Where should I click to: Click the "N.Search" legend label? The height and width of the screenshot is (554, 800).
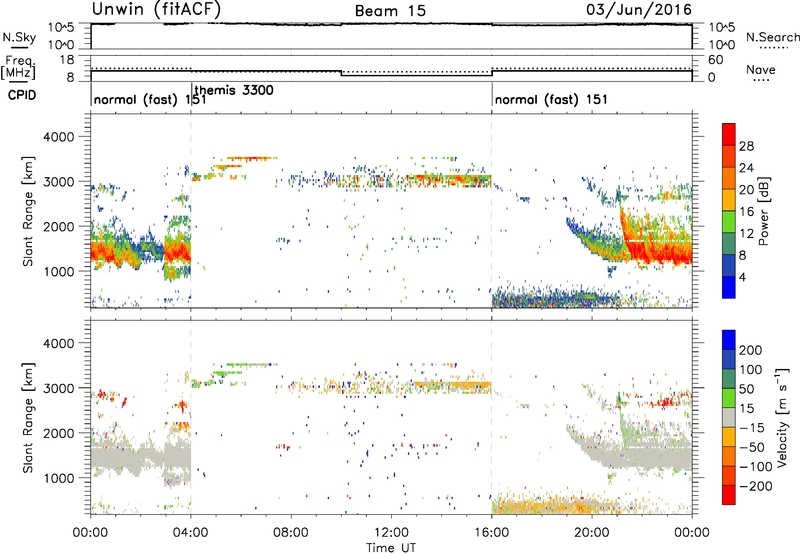(772, 37)
